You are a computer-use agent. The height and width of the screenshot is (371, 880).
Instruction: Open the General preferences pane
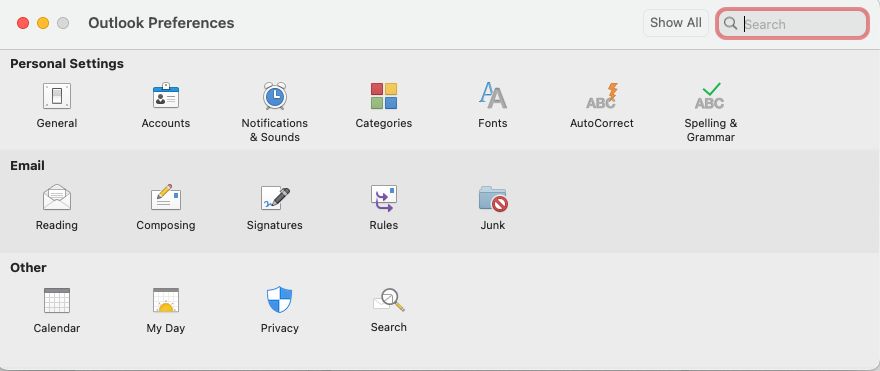pyautogui.click(x=57, y=96)
